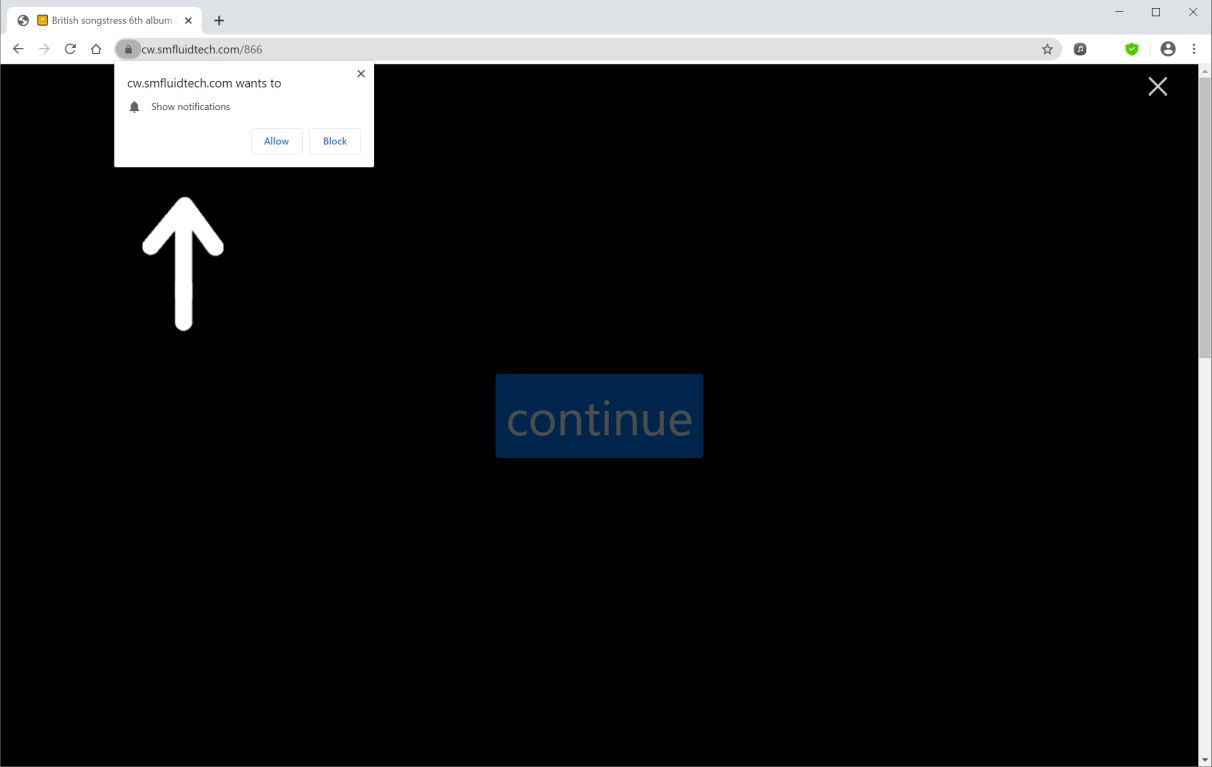Click the forward navigation arrow
The image size is (1212, 767).
44,49
